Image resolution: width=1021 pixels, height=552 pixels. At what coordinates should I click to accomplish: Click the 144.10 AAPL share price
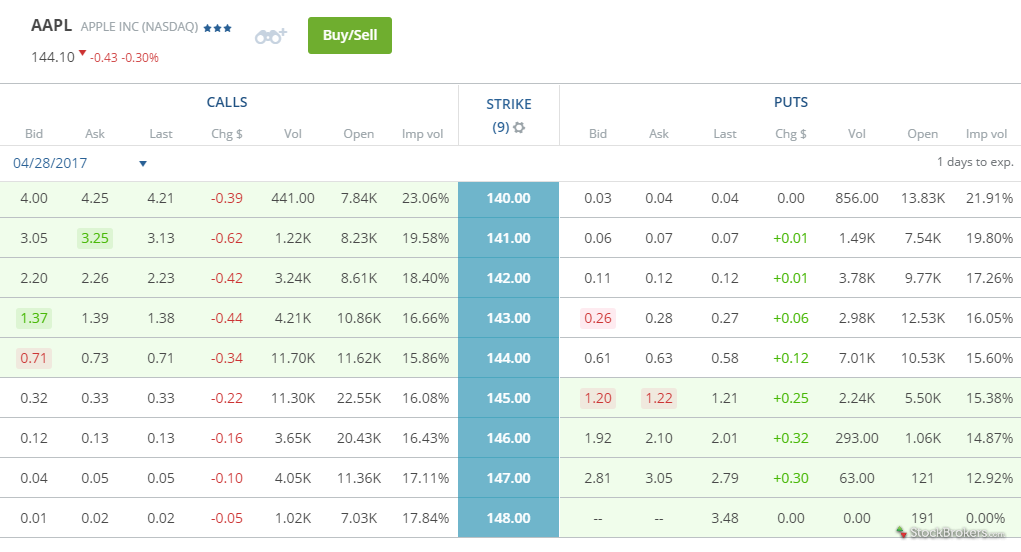[53, 57]
